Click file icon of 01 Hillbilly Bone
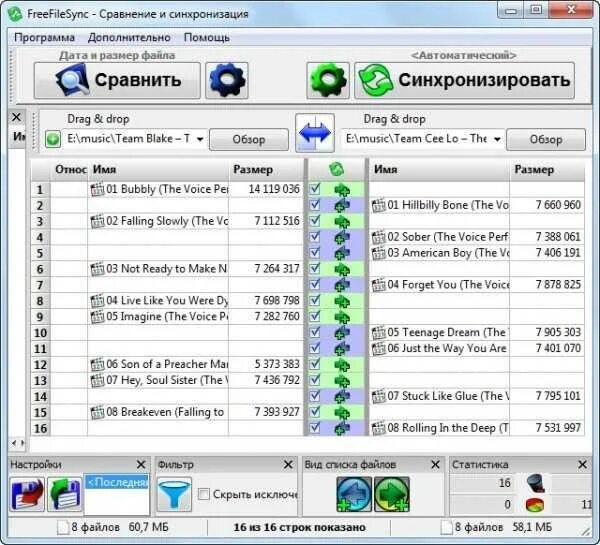This screenshot has width=600, height=545. click(379, 206)
